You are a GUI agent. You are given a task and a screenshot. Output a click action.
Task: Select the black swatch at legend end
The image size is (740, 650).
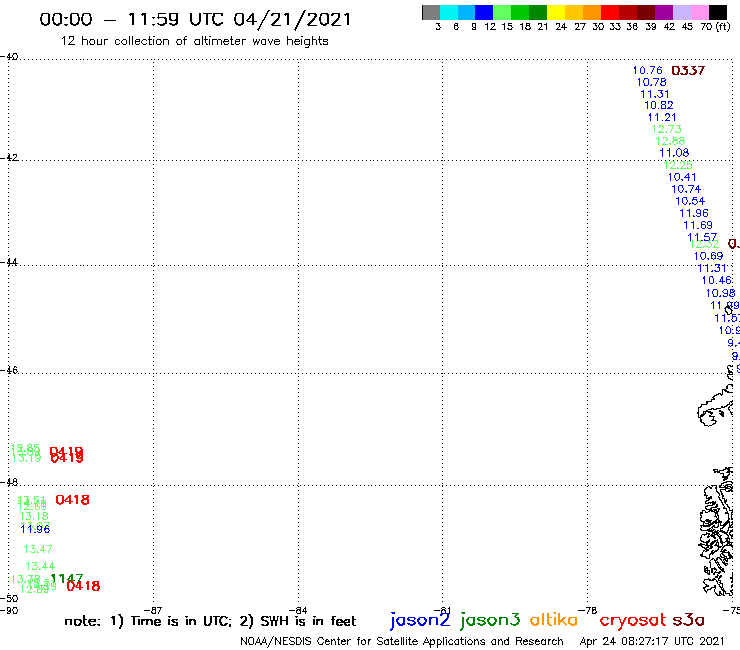pos(717,12)
